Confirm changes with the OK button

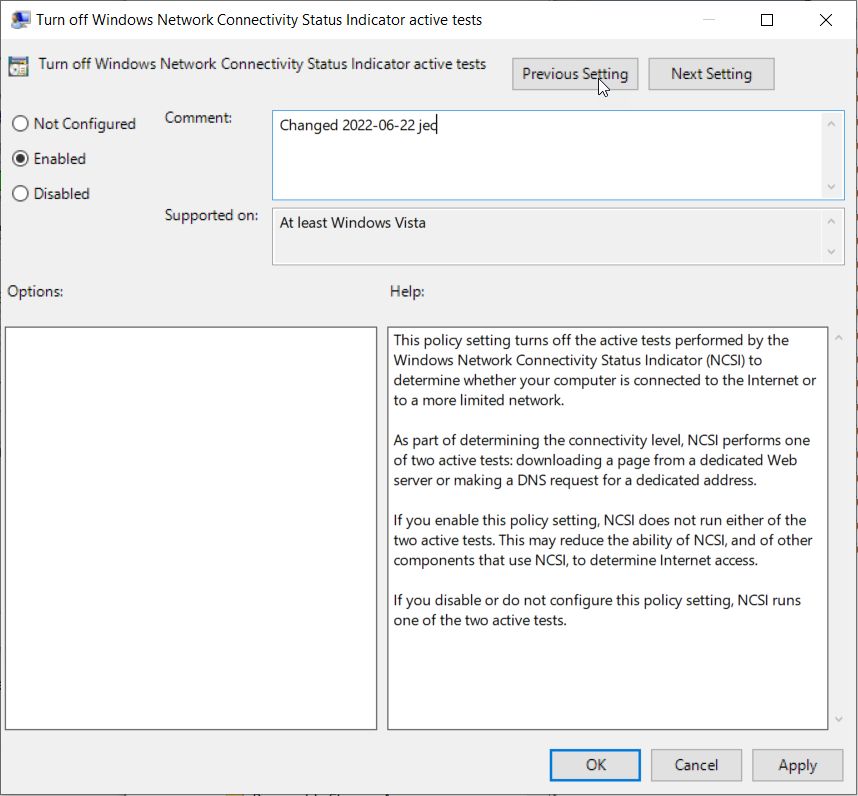pyautogui.click(x=596, y=765)
